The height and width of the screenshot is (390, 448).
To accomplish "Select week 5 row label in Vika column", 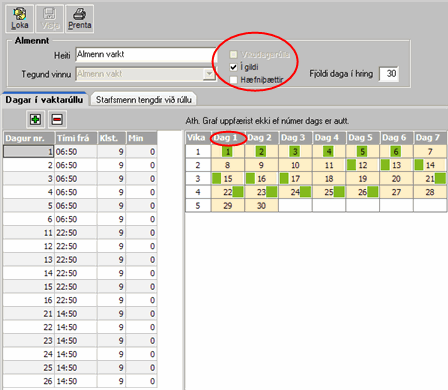I will (x=198, y=206).
